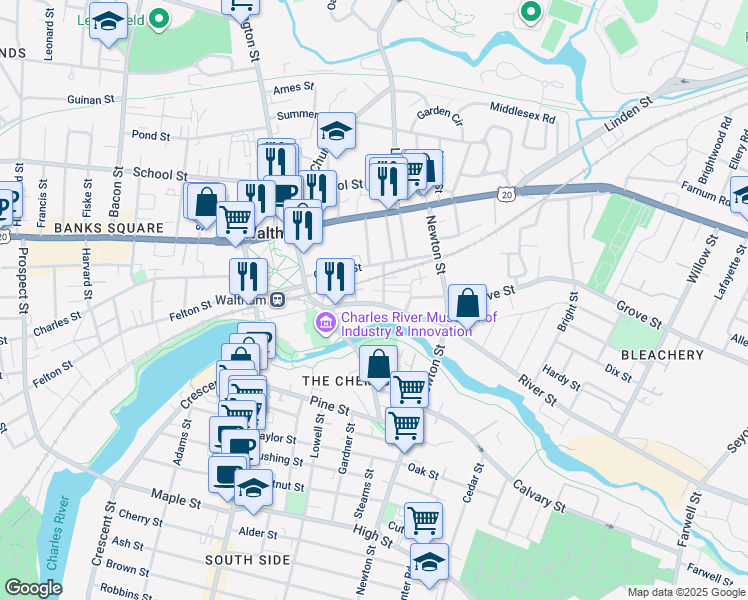Select restaurant marker above Charles River Museum
The image size is (748, 600).
point(335,280)
